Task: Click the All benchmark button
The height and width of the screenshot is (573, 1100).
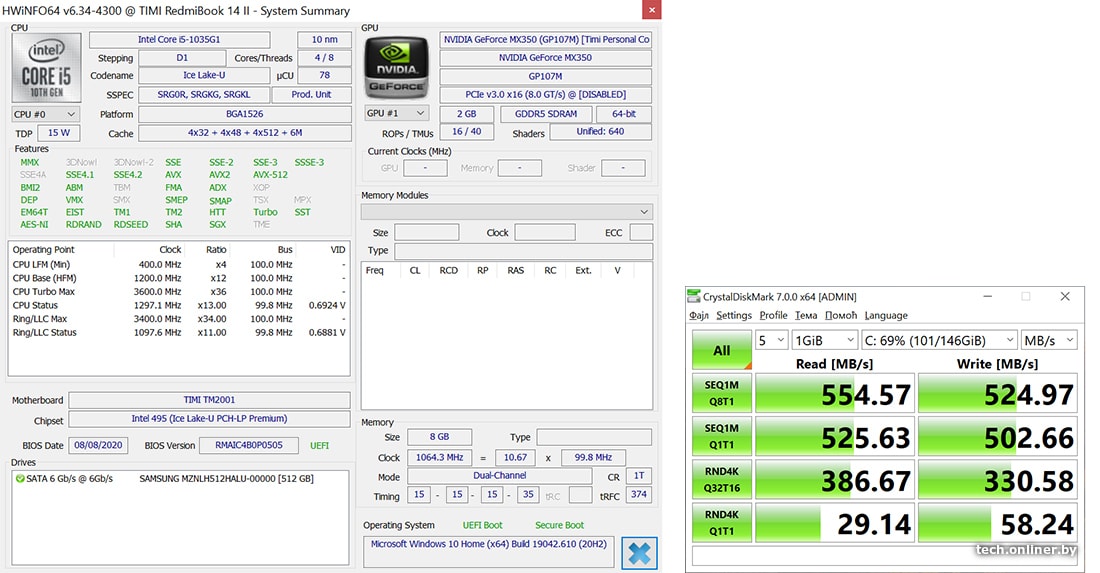Action: pyautogui.click(x=722, y=350)
